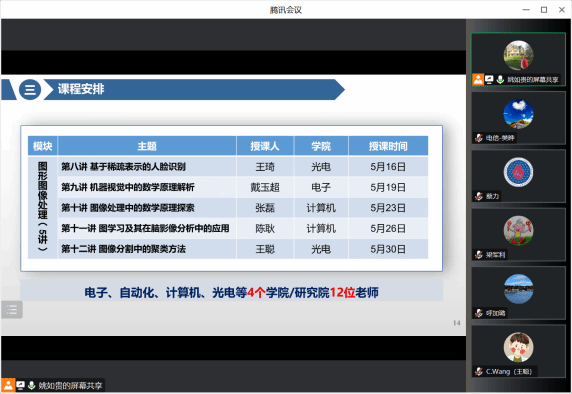Select the cartoon boy avatar of C.Wang

518,347
